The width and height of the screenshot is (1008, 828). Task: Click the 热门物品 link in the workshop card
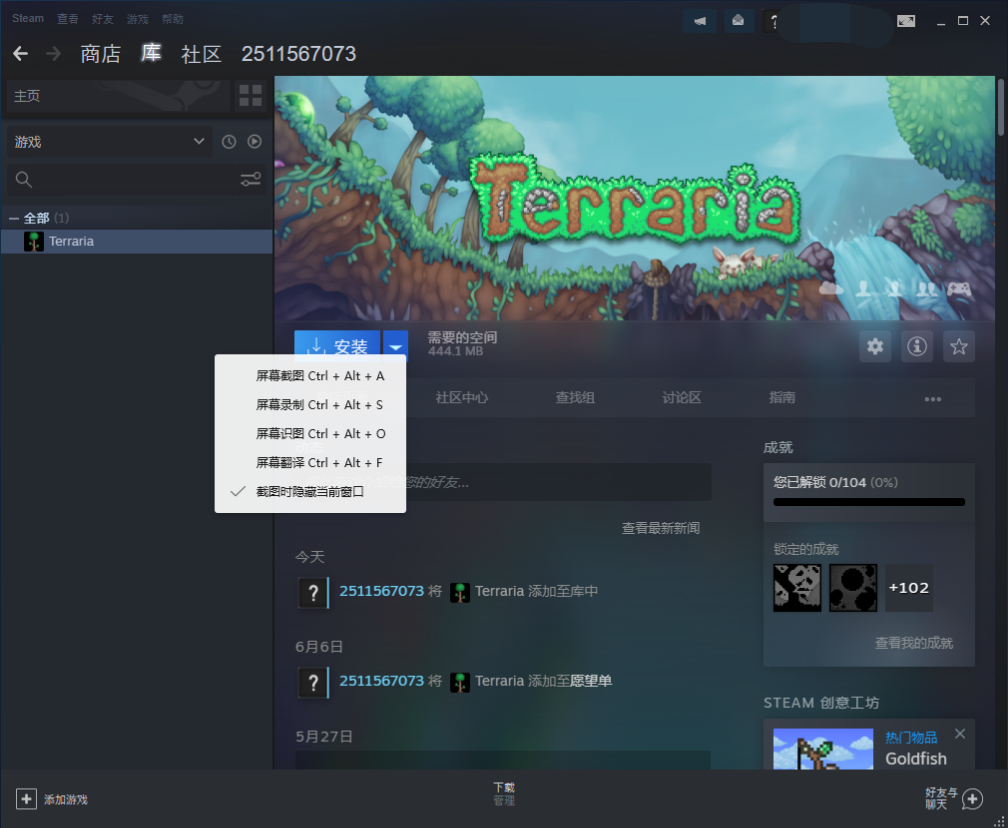click(911, 737)
